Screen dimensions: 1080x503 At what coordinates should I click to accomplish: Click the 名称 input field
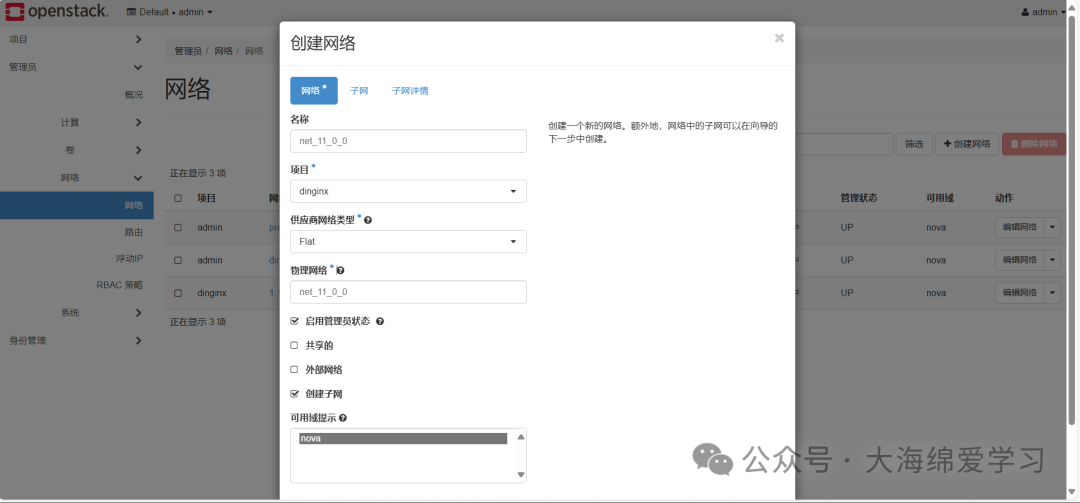[408, 141]
